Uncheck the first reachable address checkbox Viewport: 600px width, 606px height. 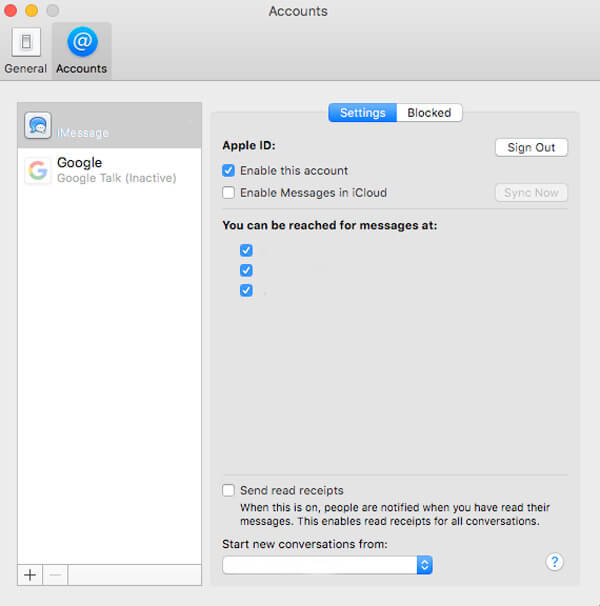(x=246, y=250)
